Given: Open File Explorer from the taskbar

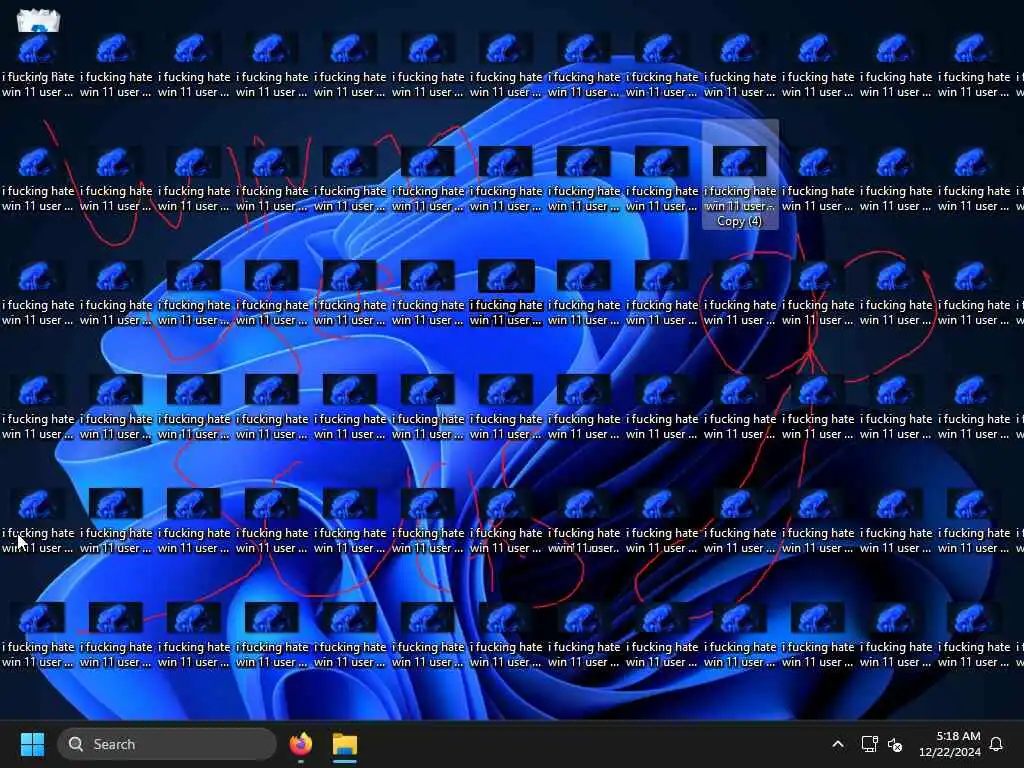Looking at the screenshot, I should click(345, 744).
